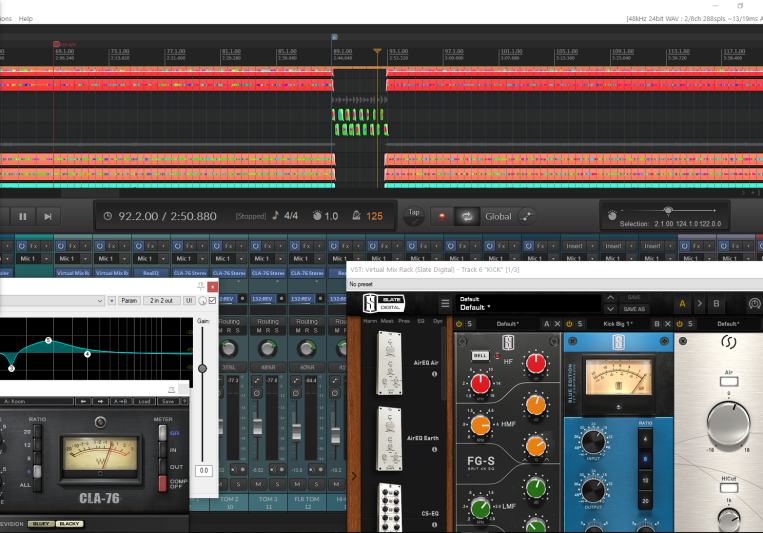
Task: Click the CLA-76 A to B copy button
Action: (119, 402)
